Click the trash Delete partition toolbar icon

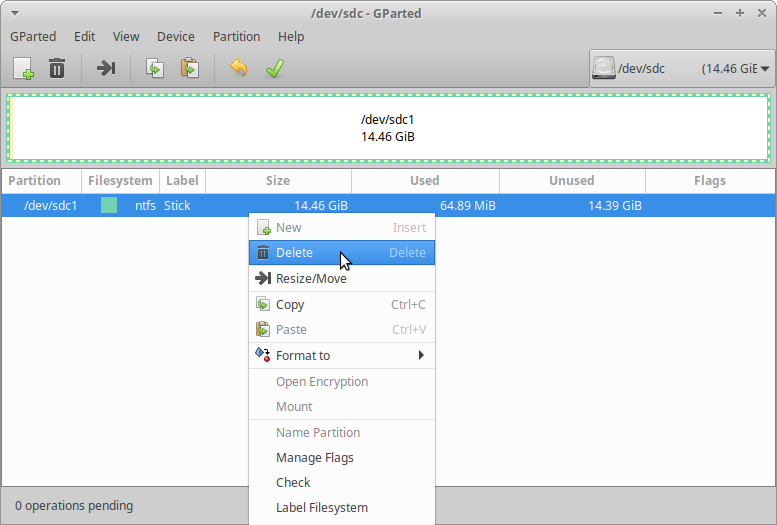57,68
